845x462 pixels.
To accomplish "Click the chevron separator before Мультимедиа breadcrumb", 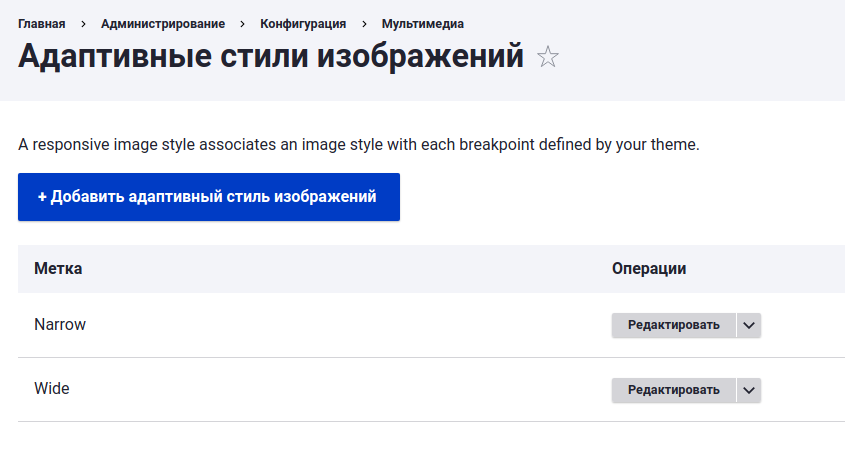I will point(364,24).
